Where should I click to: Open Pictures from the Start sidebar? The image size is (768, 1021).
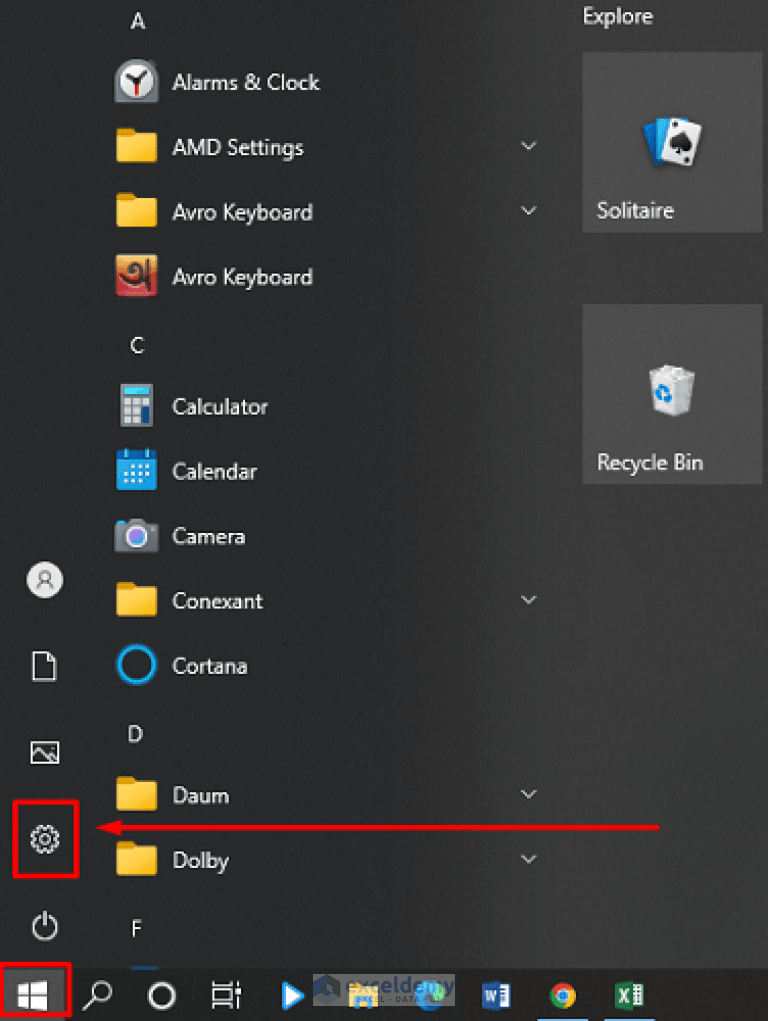(x=45, y=753)
